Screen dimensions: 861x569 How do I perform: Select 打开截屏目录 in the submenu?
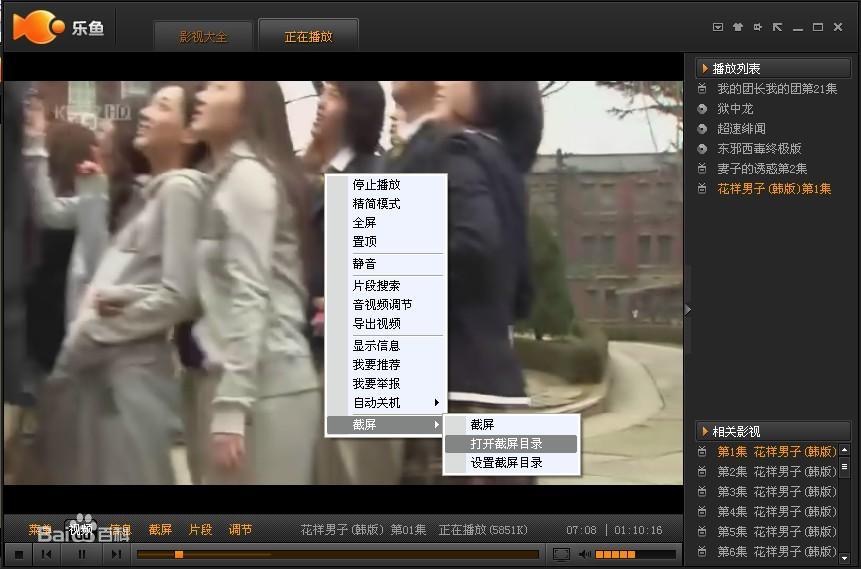tap(507, 443)
